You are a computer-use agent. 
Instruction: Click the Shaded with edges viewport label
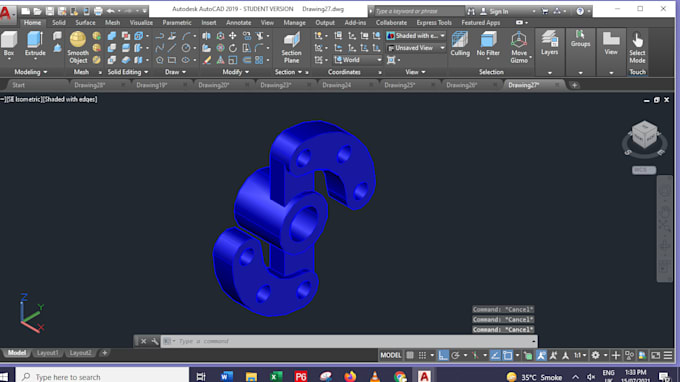[x=70, y=99]
